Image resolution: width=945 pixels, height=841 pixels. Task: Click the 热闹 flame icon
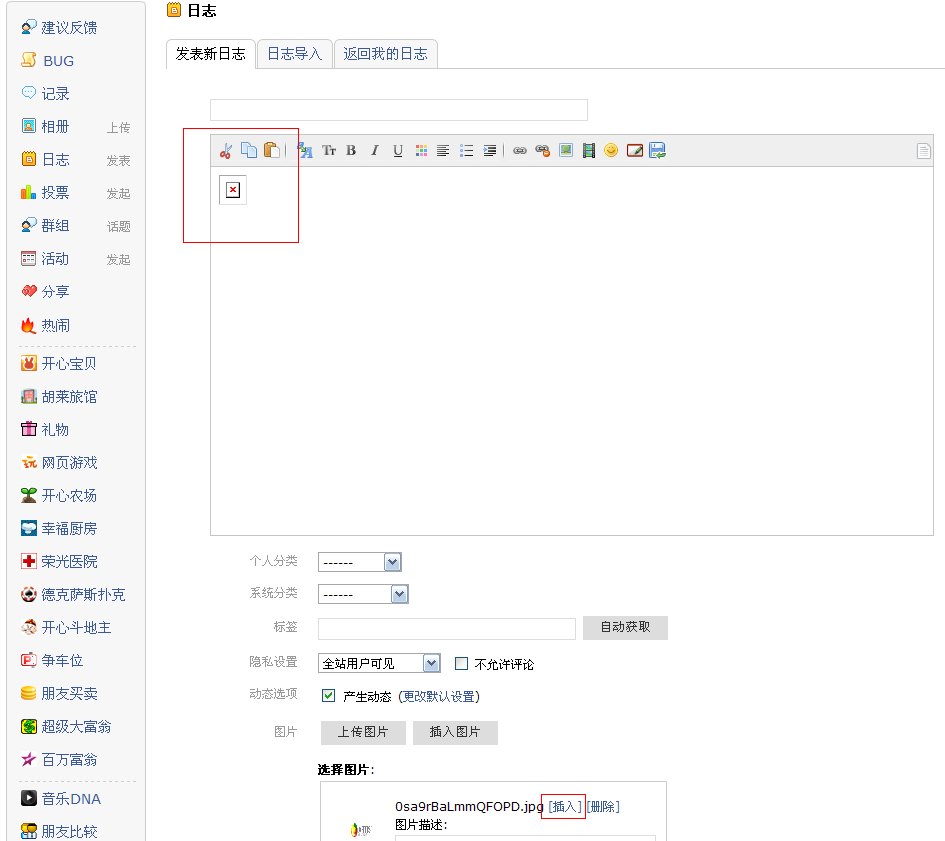coord(29,326)
